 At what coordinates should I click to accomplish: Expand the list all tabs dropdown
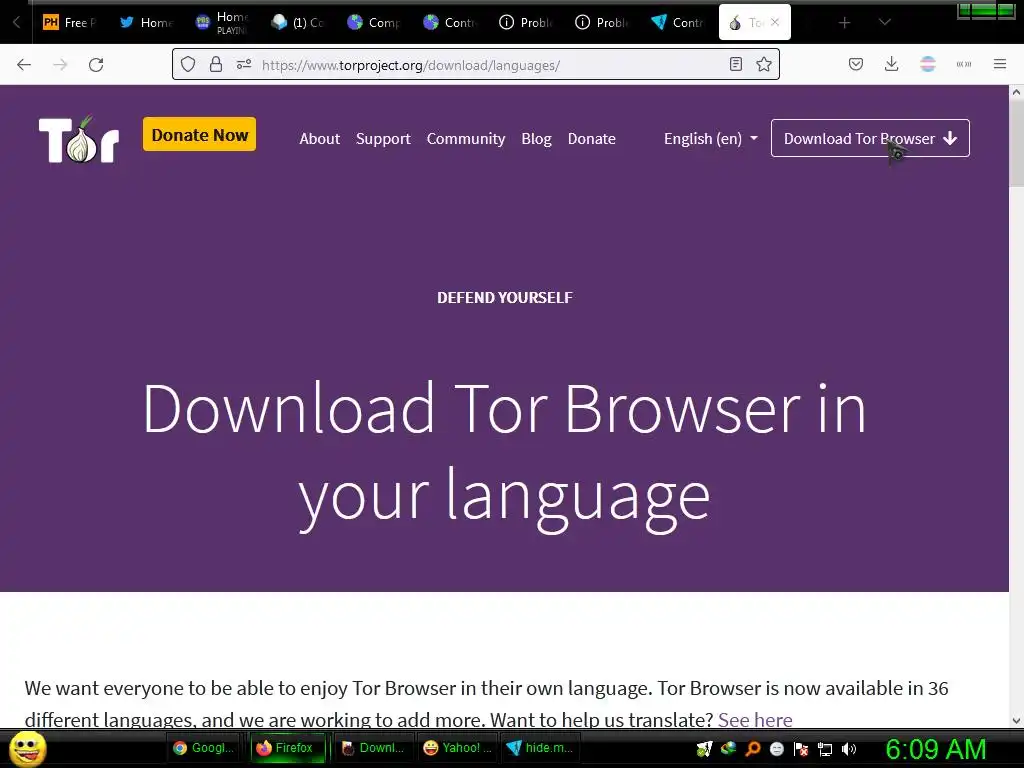[x=885, y=22]
